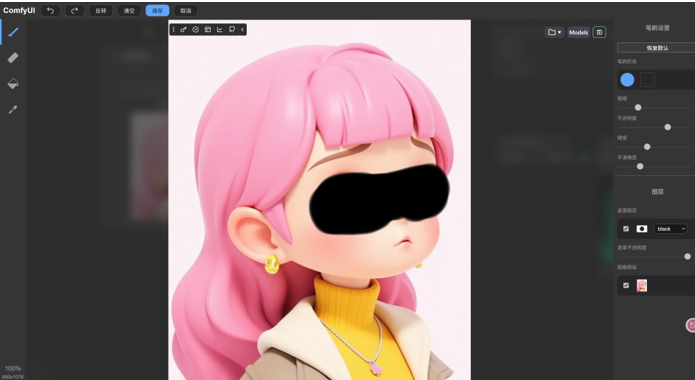Open the GitHub icon in floating toolbar
This screenshot has width=695, height=380.
click(x=232, y=30)
